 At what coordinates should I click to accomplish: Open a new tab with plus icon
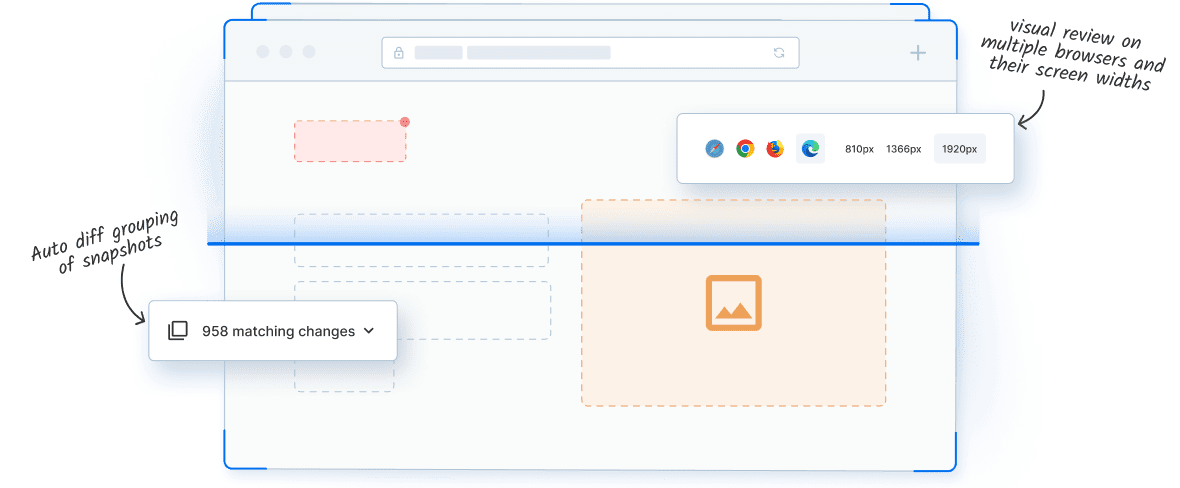[917, 53]
